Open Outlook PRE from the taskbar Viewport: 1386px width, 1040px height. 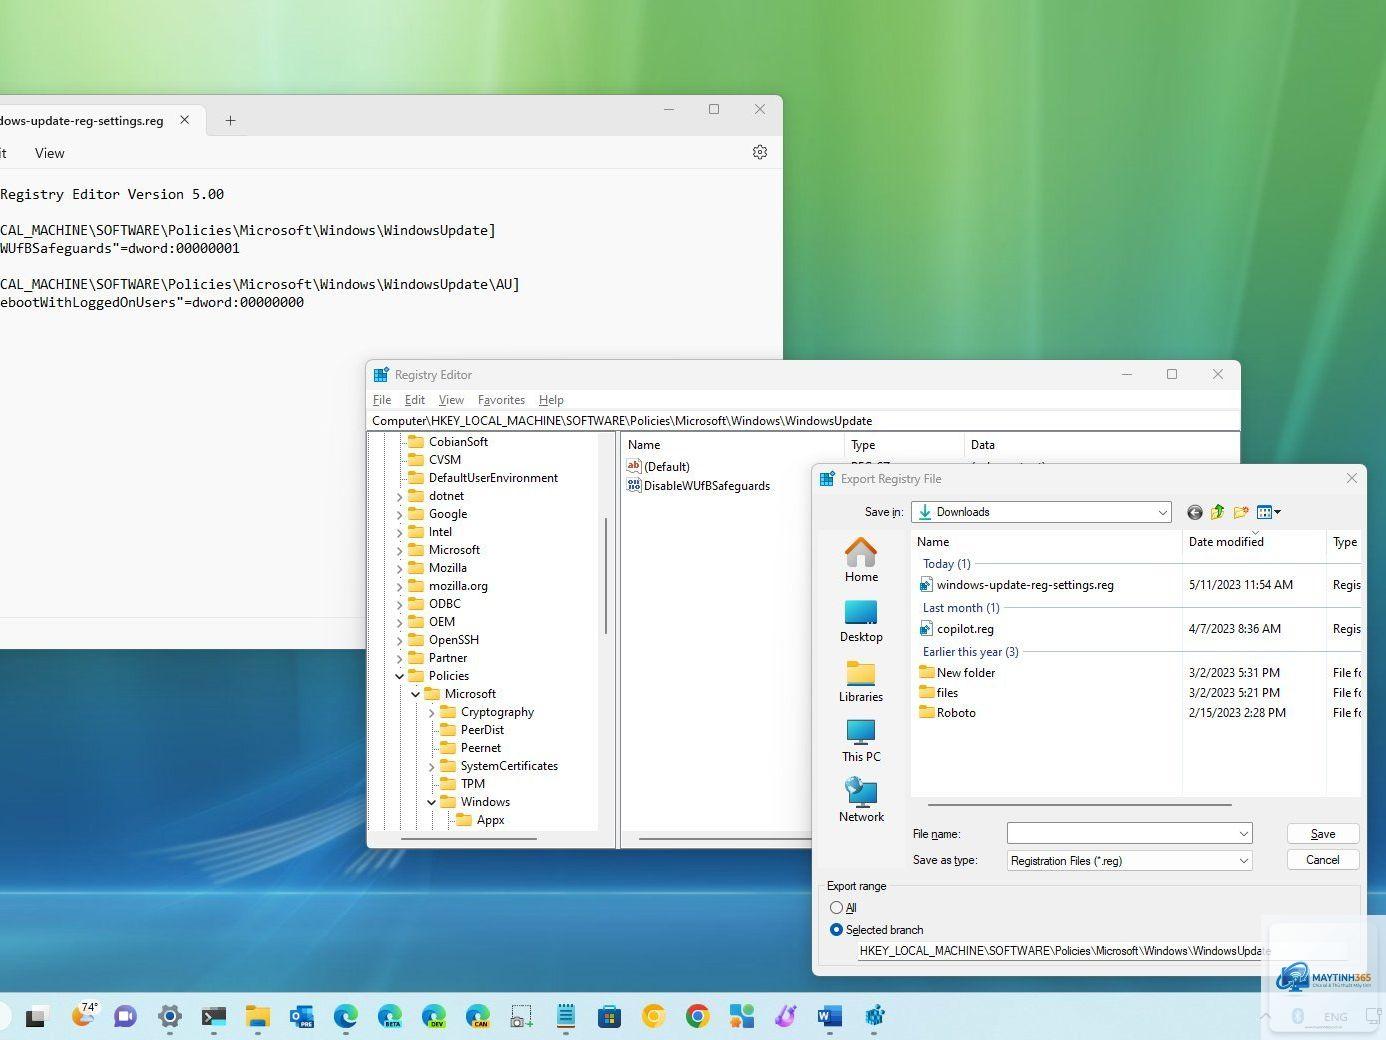tap(302, 1017)
